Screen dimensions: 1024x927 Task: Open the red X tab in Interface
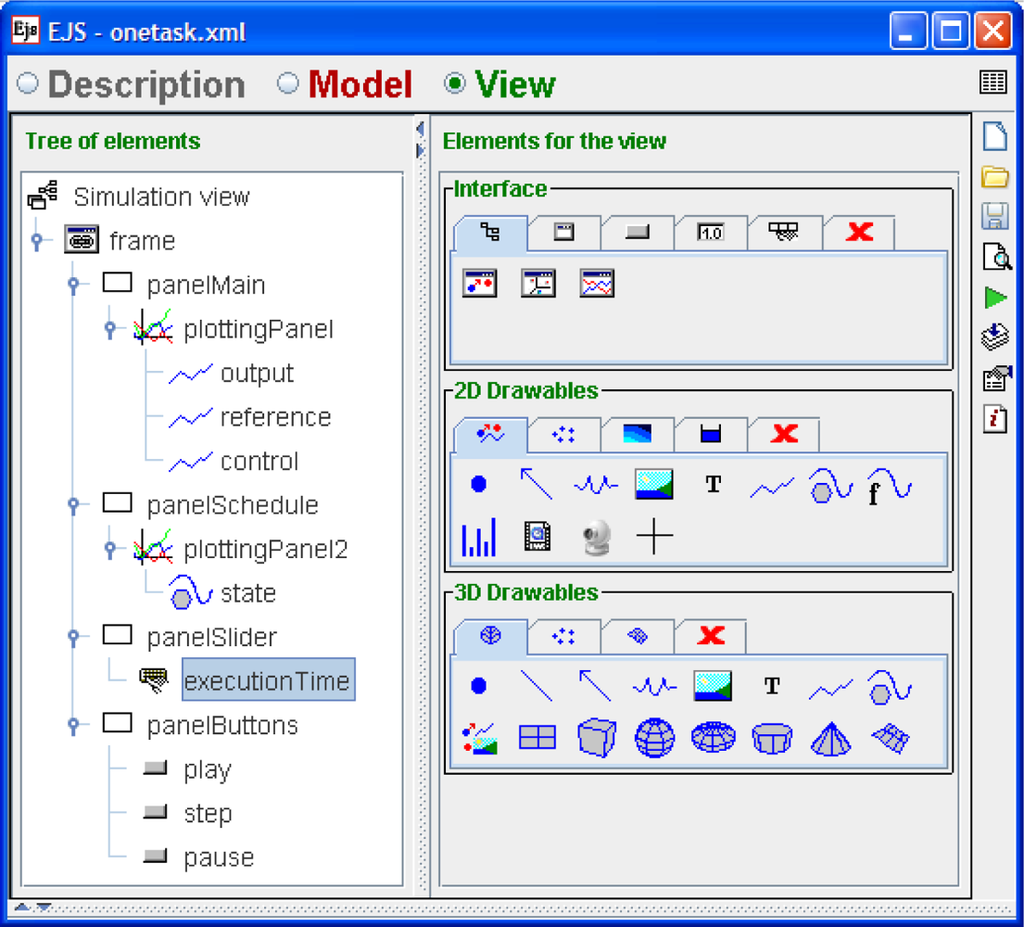point(858,232)
